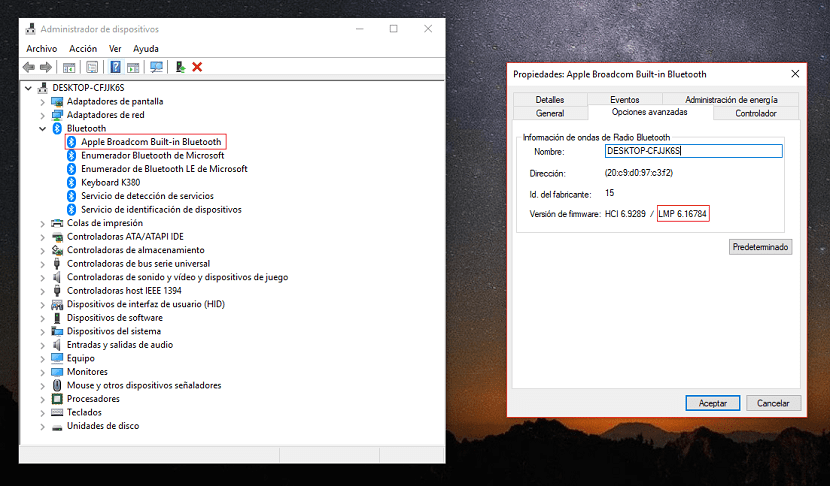Switch to the General tab

point(550,113)
